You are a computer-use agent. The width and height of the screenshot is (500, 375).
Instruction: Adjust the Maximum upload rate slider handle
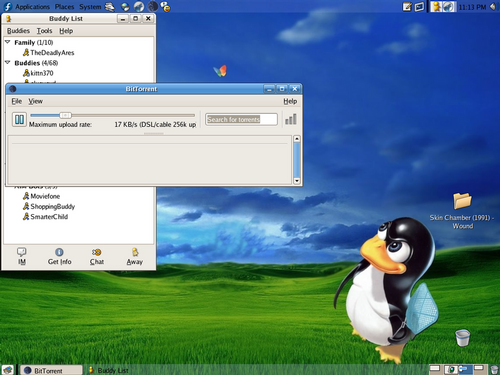click(x=65, y=115)
